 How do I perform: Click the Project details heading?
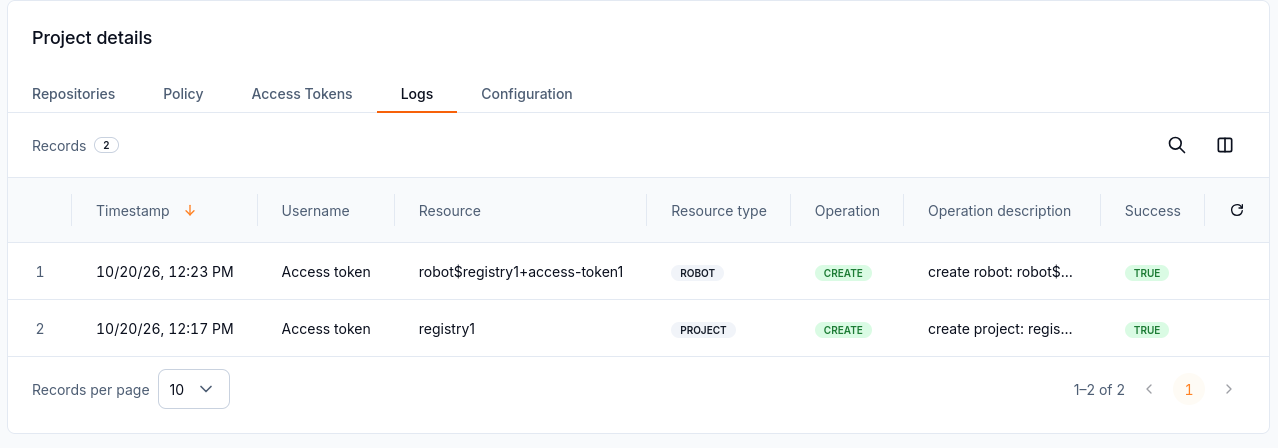pyautogui.click(x=92, y=38)
